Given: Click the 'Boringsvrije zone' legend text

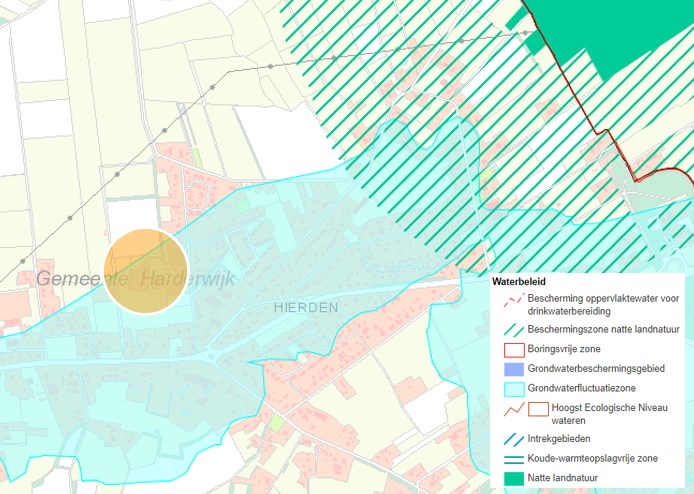Looking at the screenshot, I should [564, 349].
